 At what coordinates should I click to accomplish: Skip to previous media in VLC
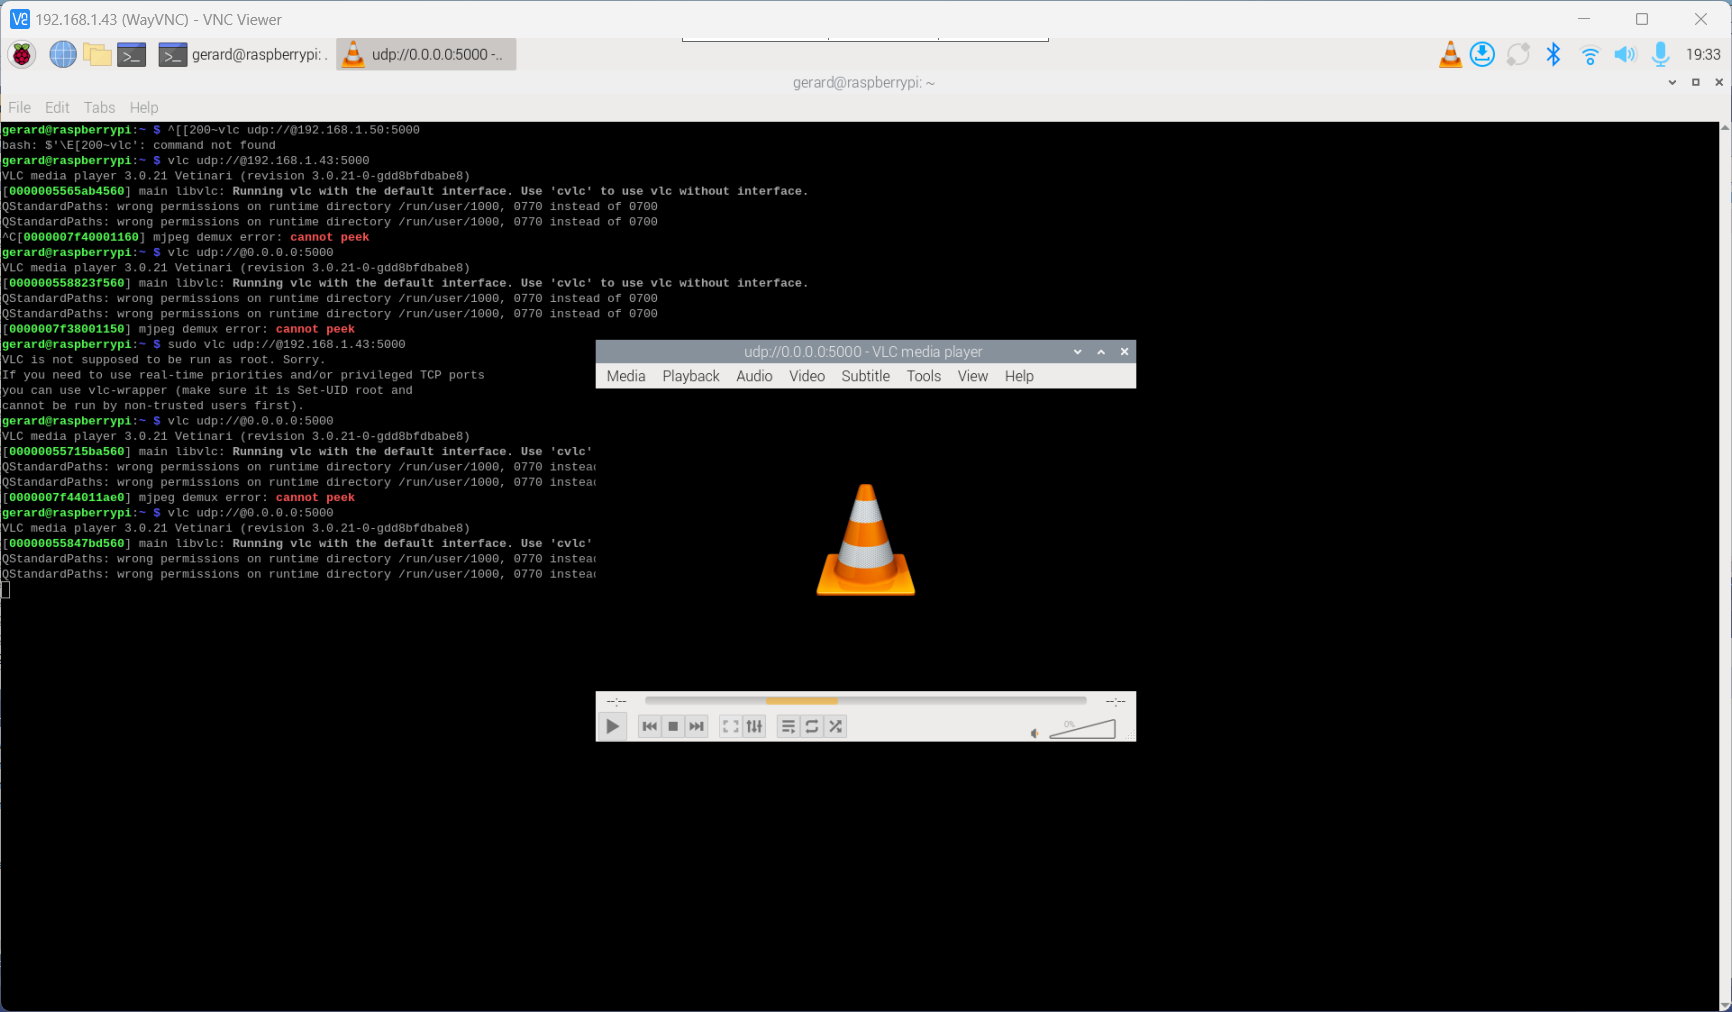650,727
